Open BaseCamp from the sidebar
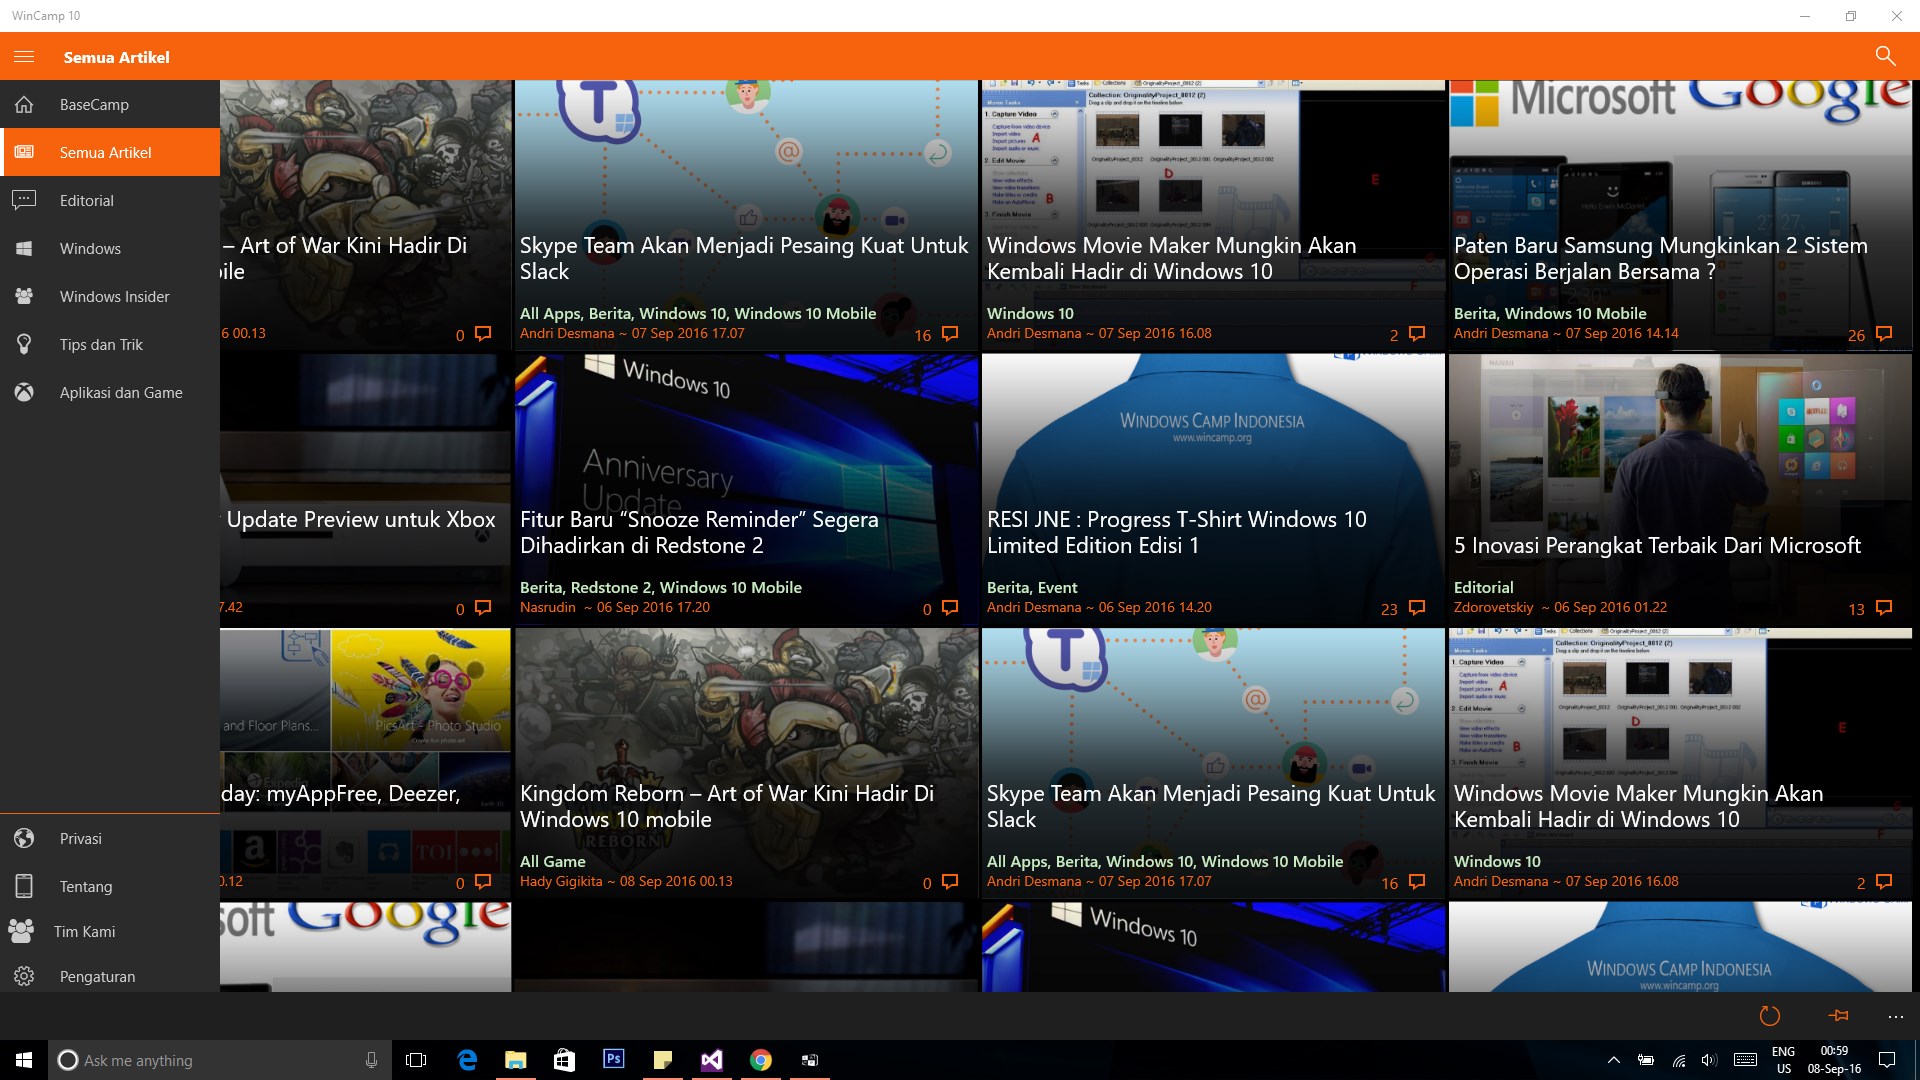 [94, 105]
